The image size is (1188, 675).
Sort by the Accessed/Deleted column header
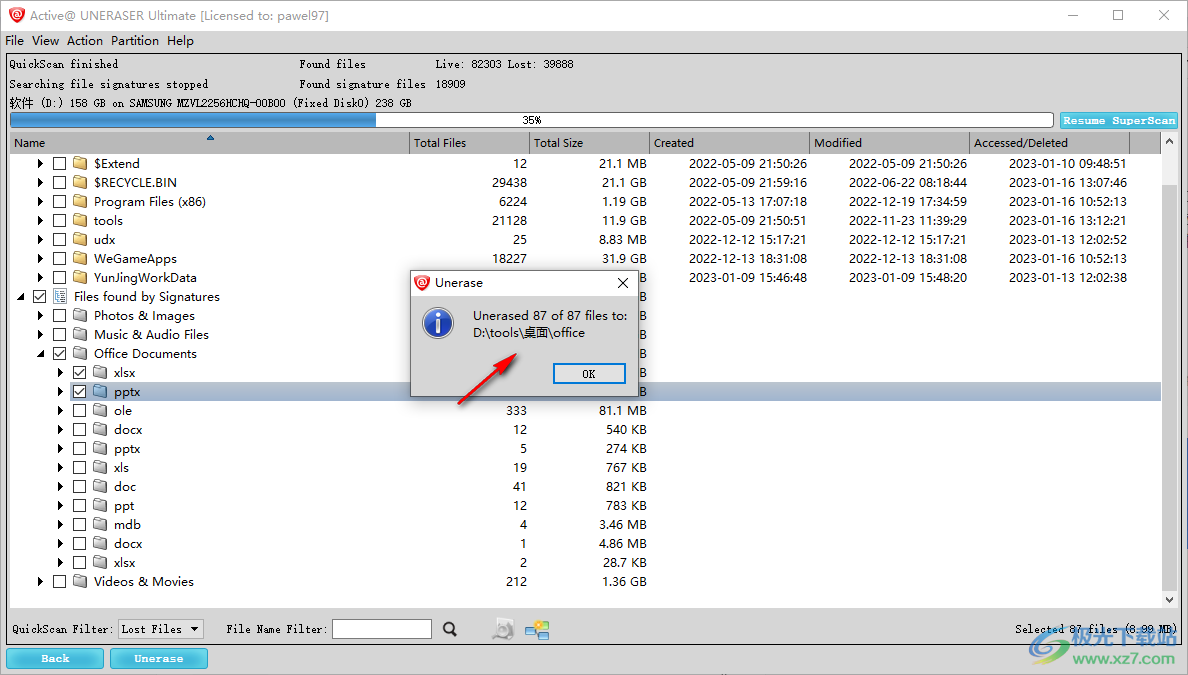1049,142
